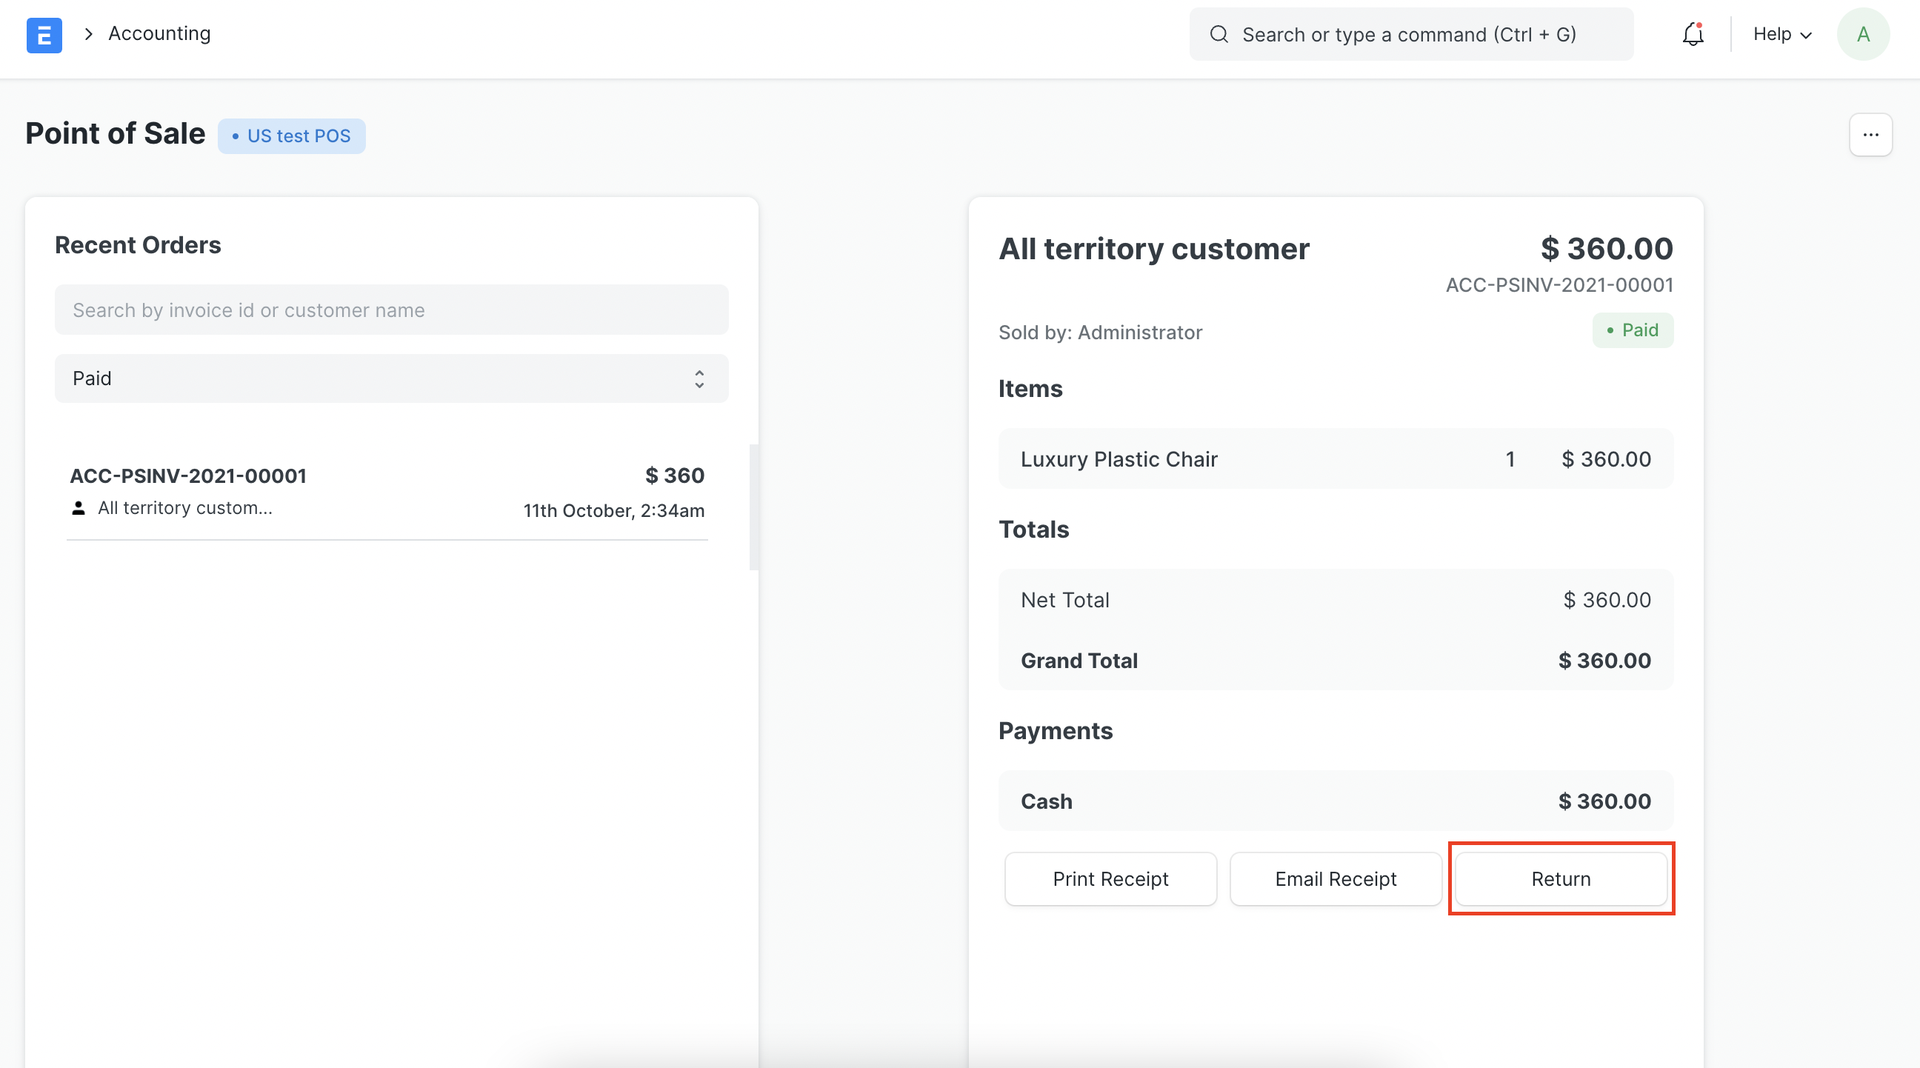Expand the Help dropdown menu
This screenshot has width=1920, height=1068.
[x=1782, y=35]
